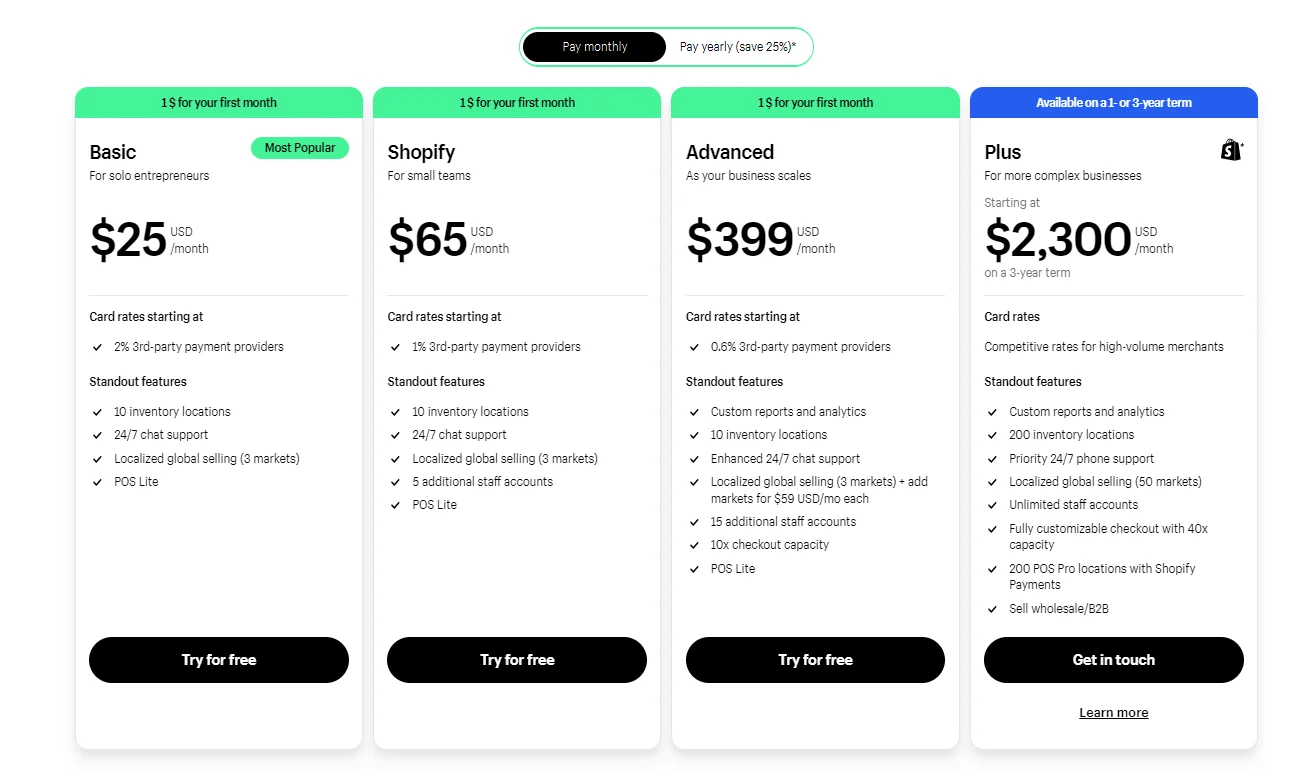Click the checkmark beside 5 additional staff accounts
The height and width of the screenshot is (772, 1311).
[x=395, y=482]
